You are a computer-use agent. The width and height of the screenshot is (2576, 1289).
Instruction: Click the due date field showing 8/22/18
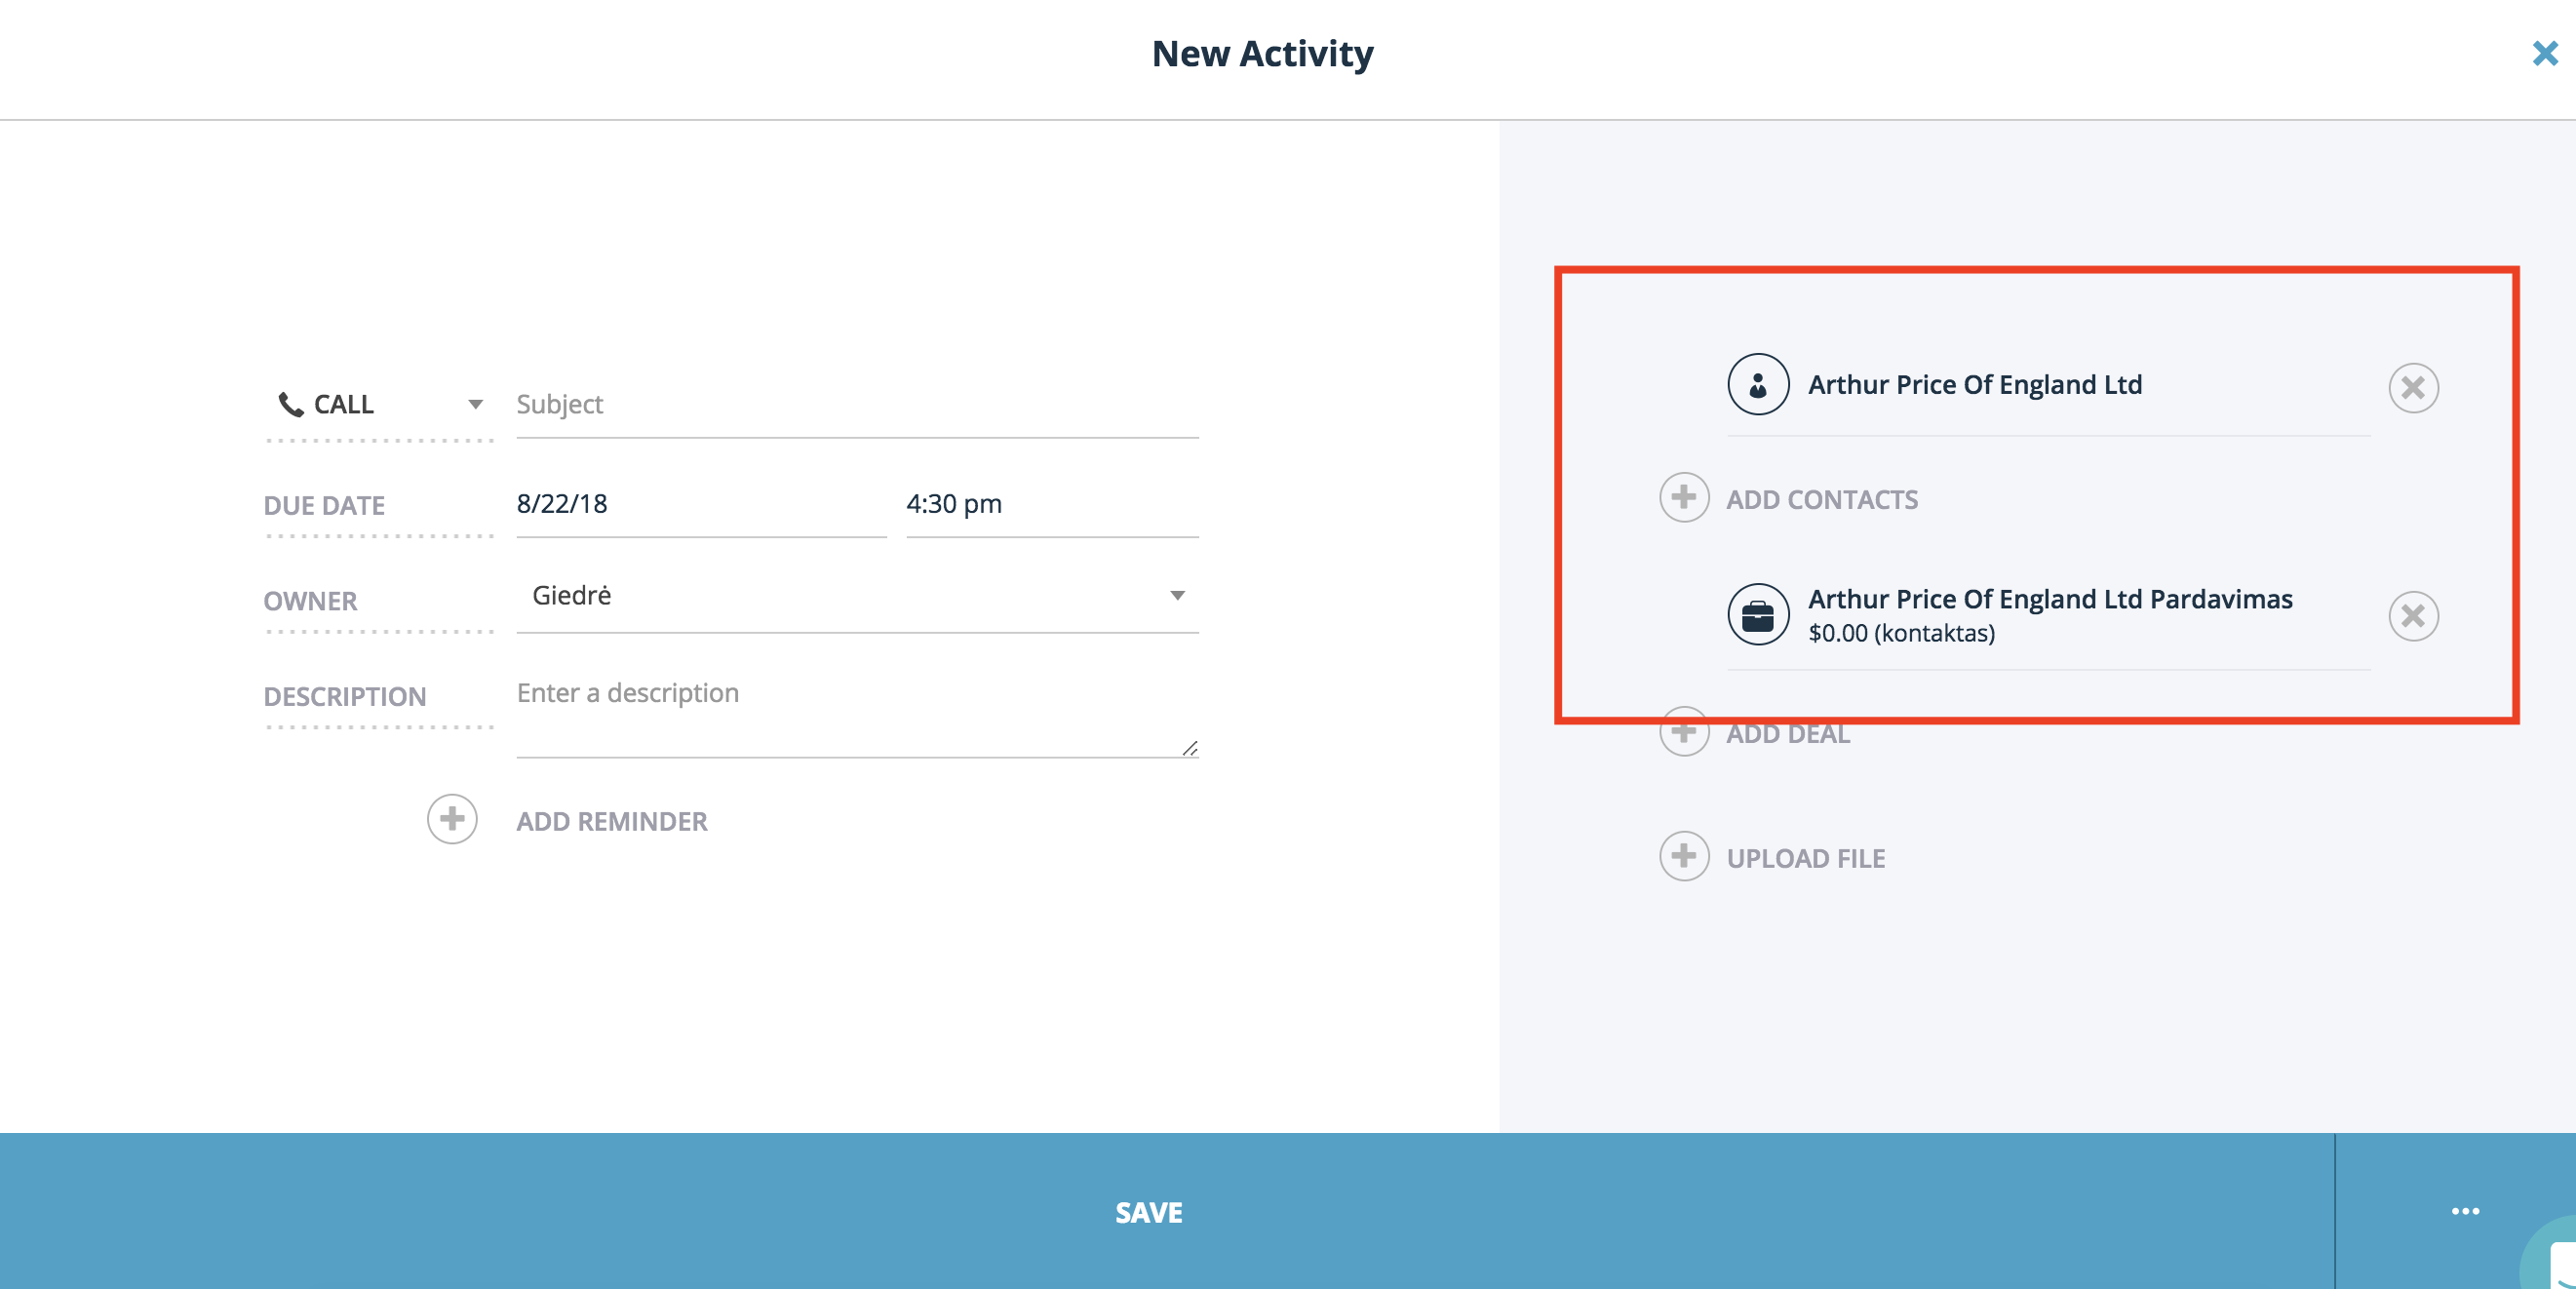701,503
